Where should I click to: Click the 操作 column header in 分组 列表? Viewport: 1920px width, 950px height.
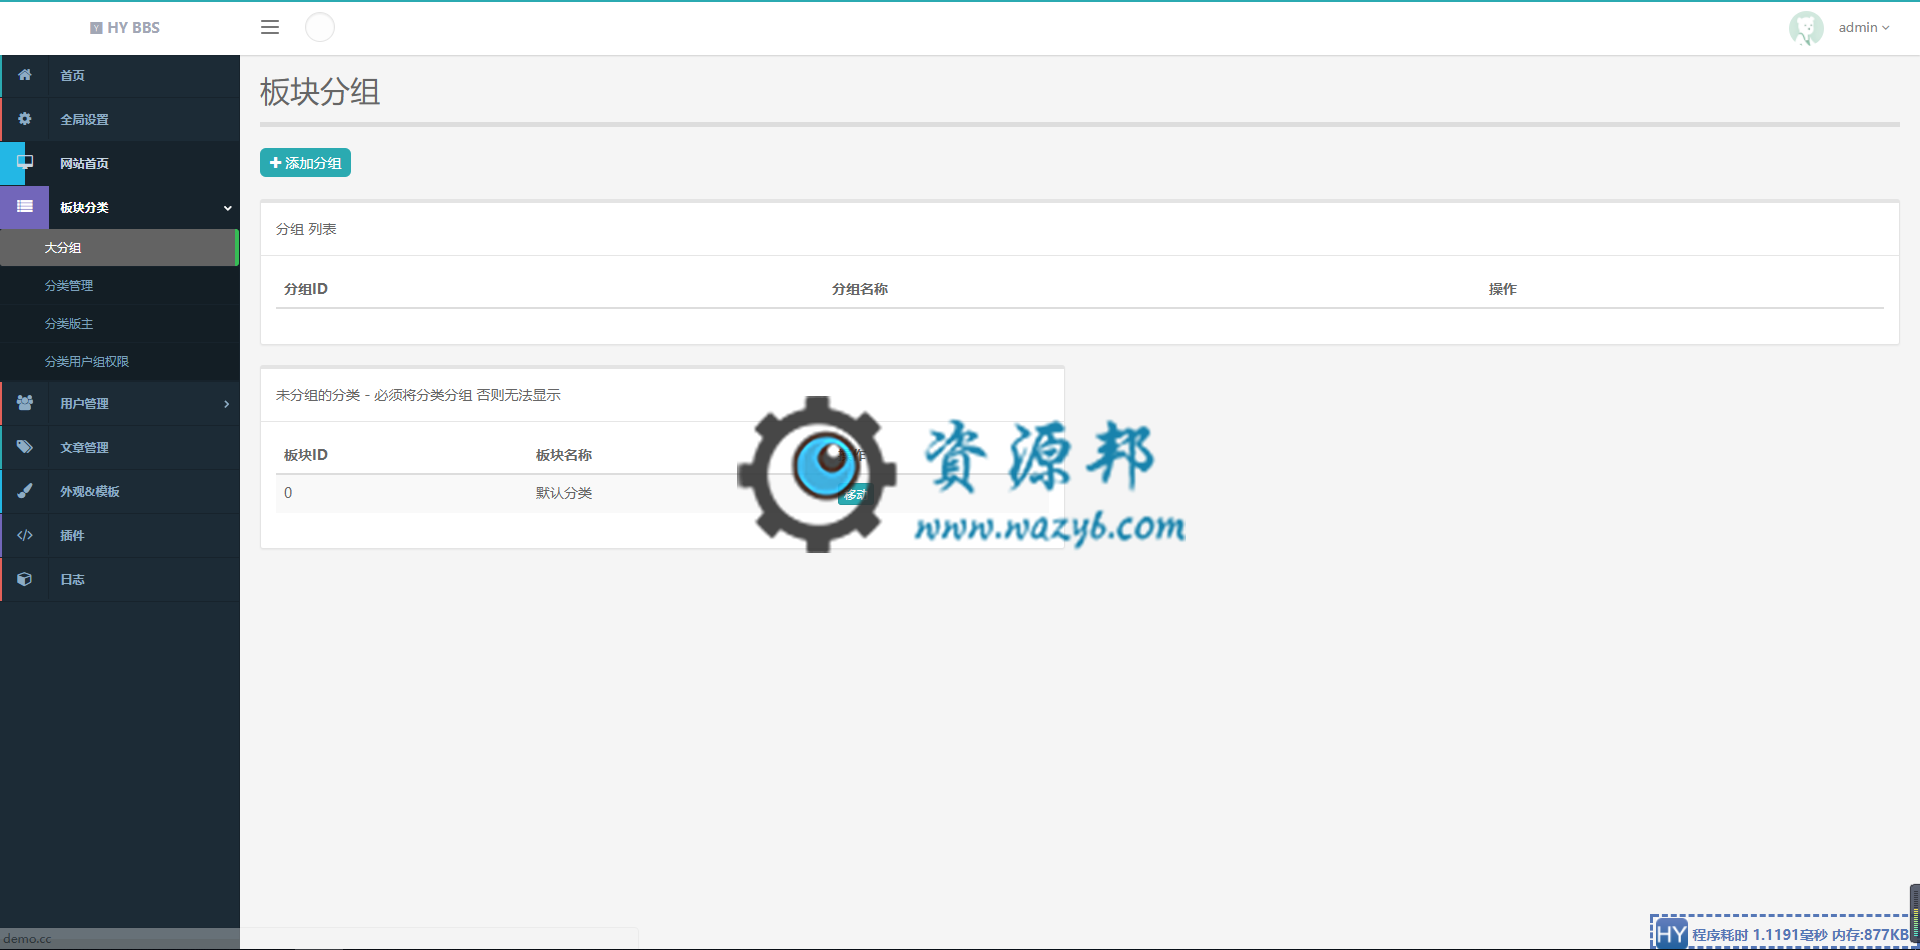click(x=1503, y=289)
